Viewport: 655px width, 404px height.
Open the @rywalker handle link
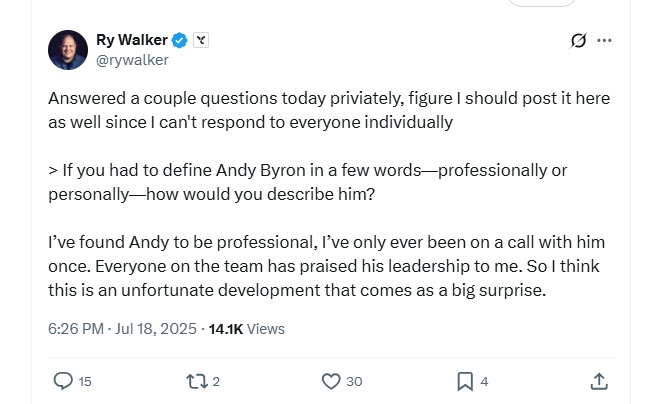click(132, 60)
